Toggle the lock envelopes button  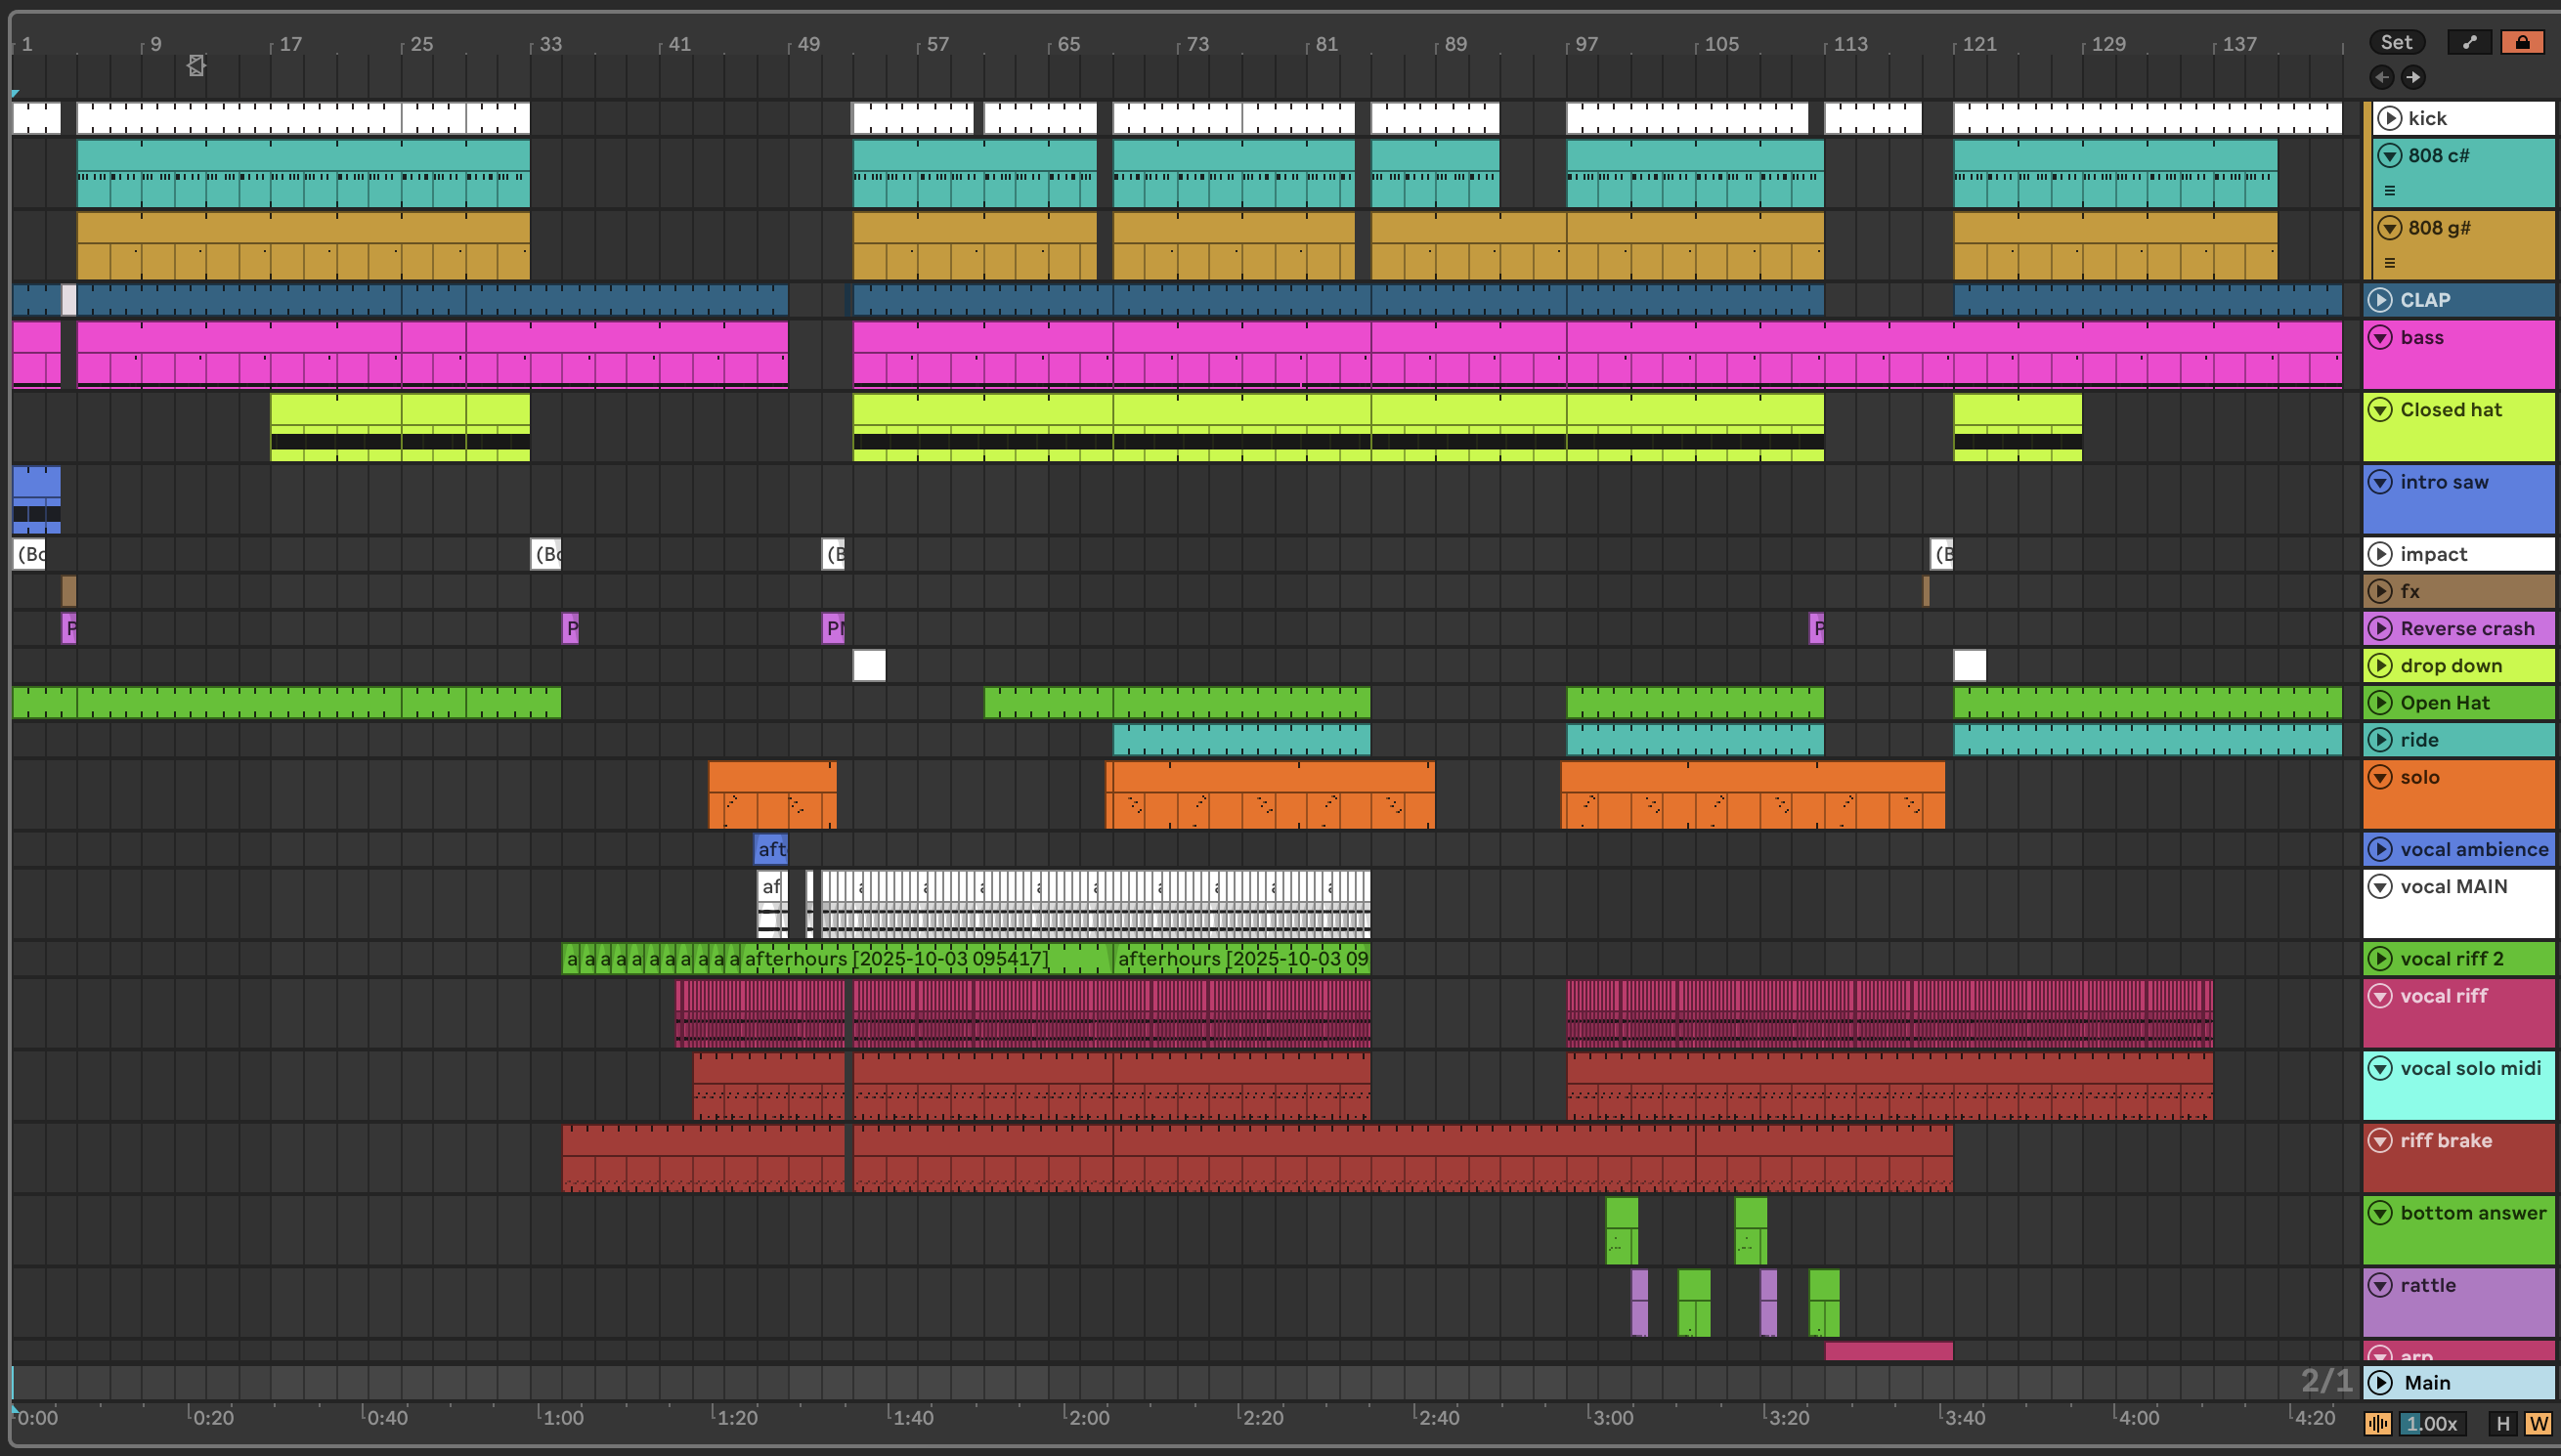[2522, 42]
